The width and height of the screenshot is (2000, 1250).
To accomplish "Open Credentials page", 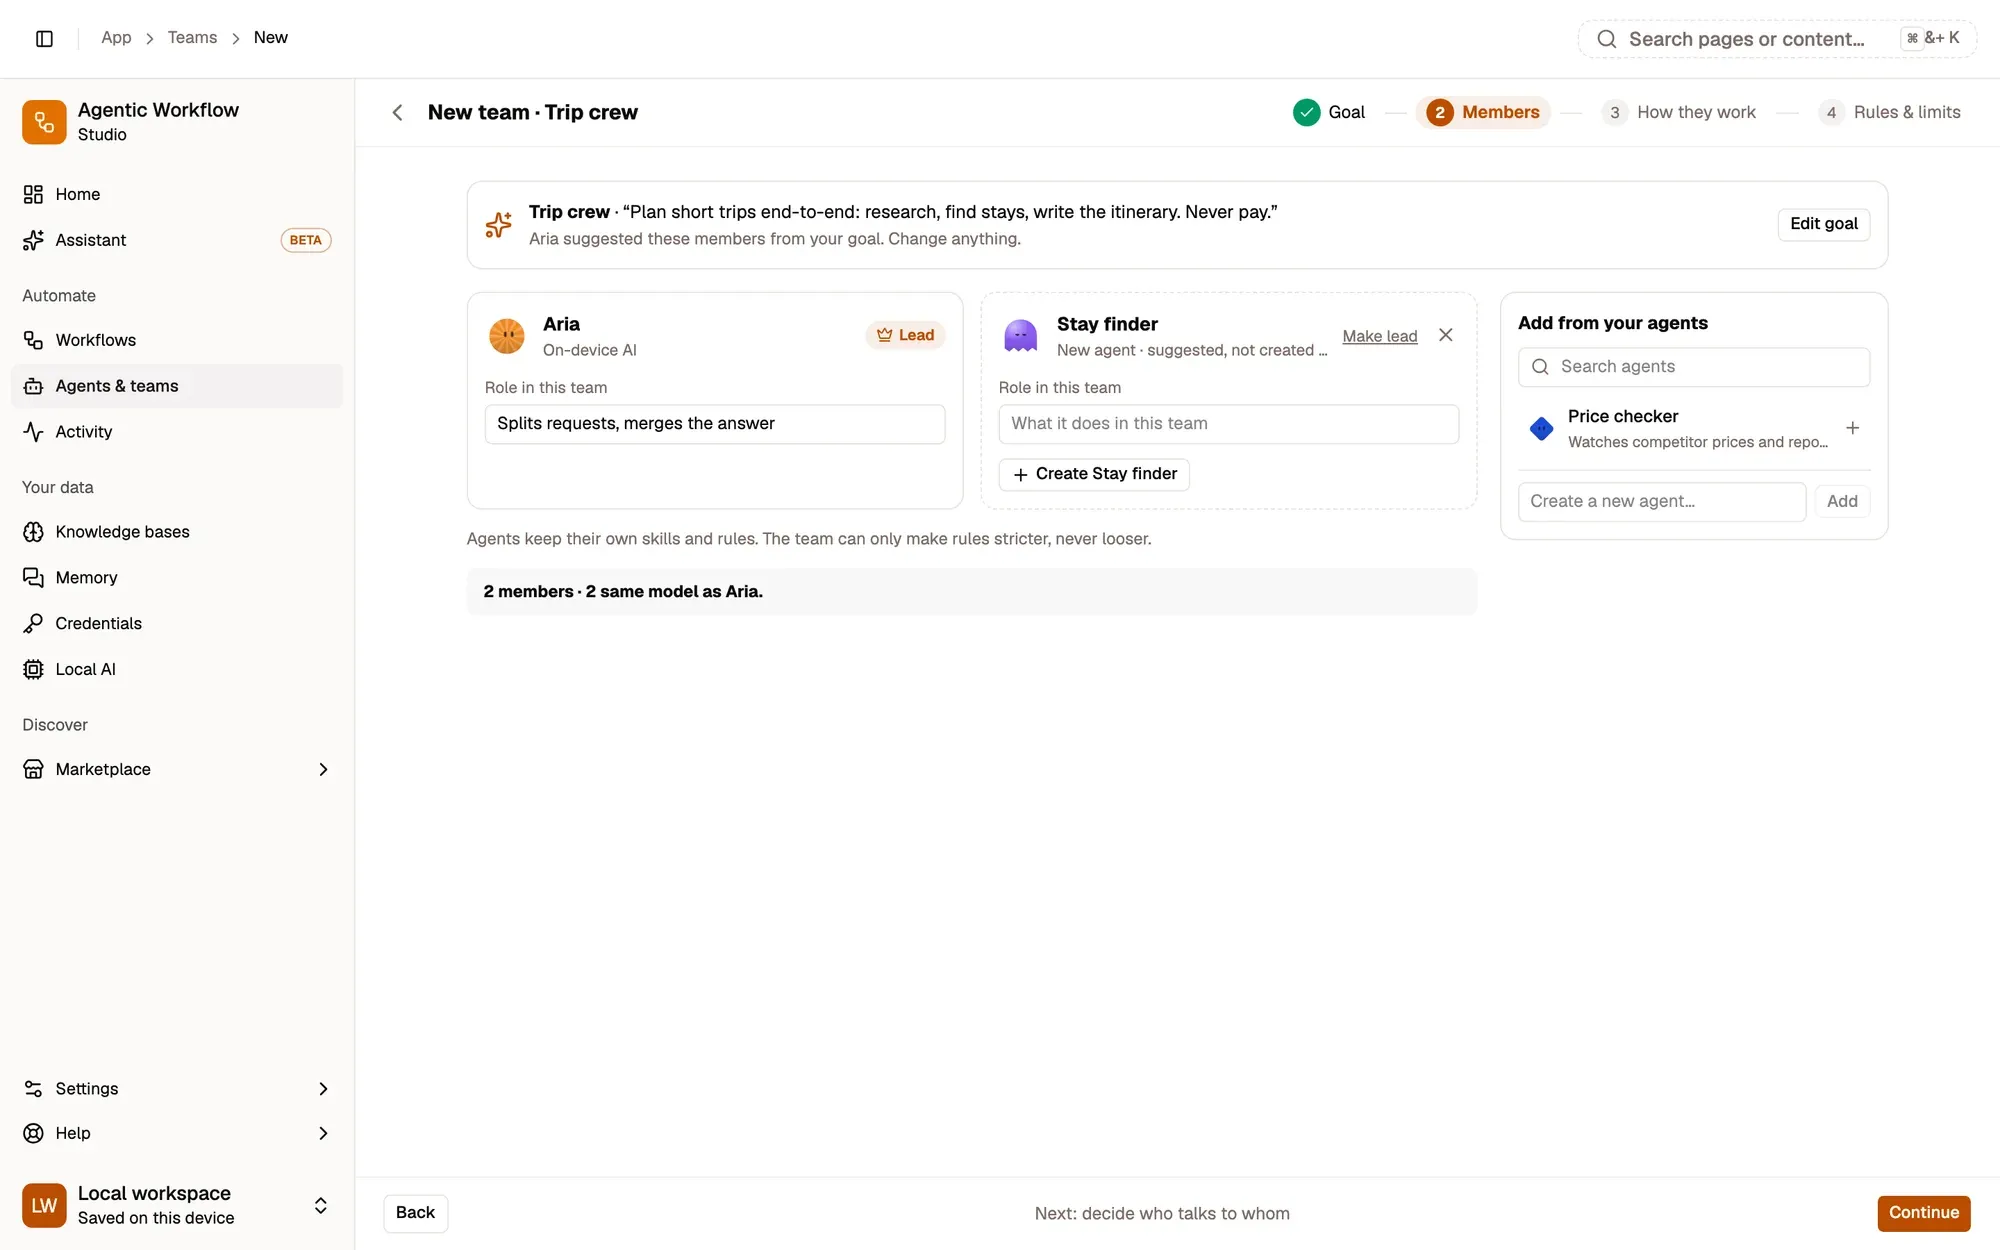I will [177, 623].
